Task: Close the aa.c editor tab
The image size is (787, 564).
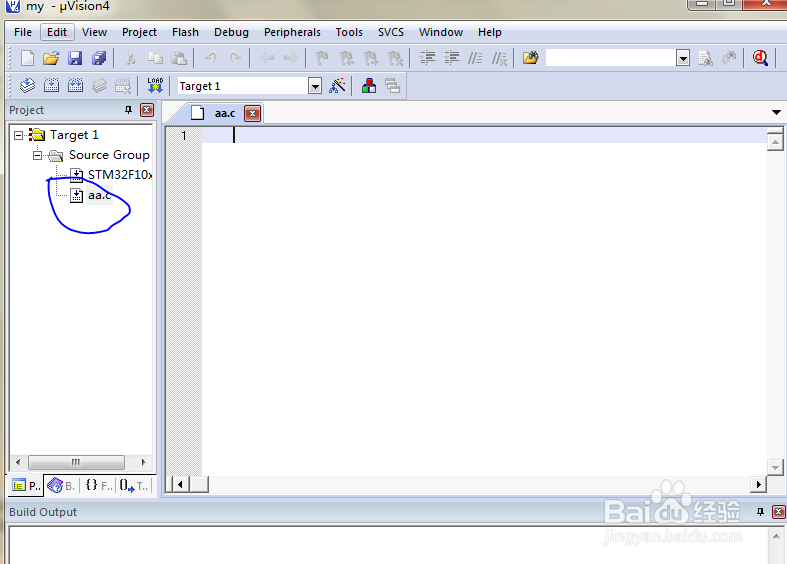Action: (252, 114)
